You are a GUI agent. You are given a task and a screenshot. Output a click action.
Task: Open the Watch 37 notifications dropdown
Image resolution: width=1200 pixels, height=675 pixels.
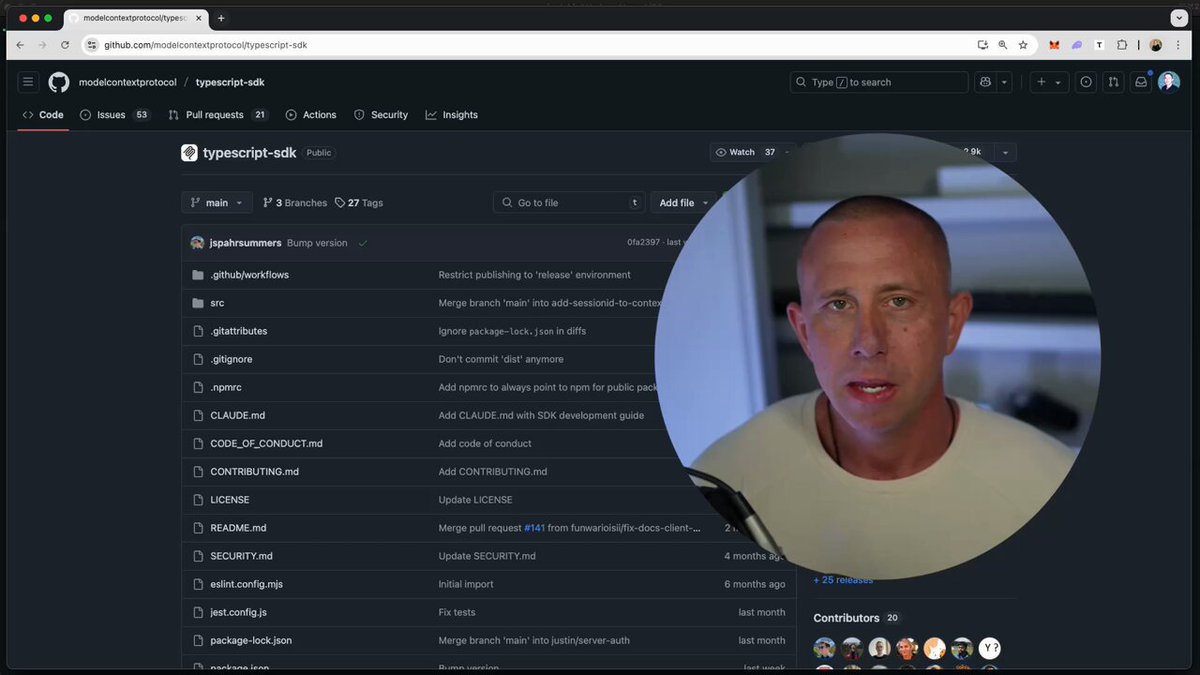746,152
